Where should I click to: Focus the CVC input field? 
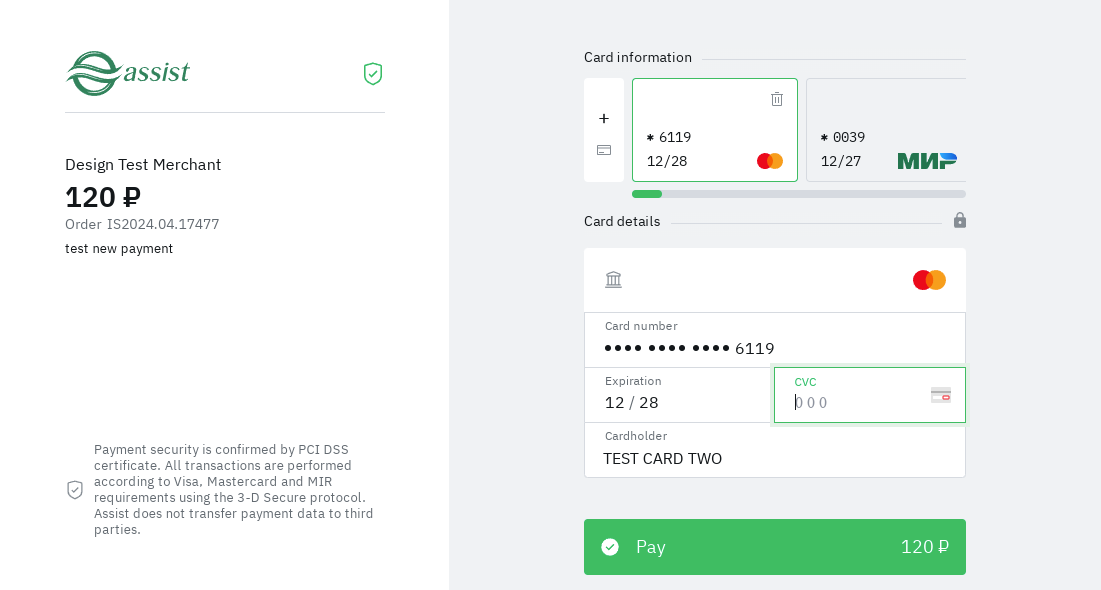tap(855, 402)
